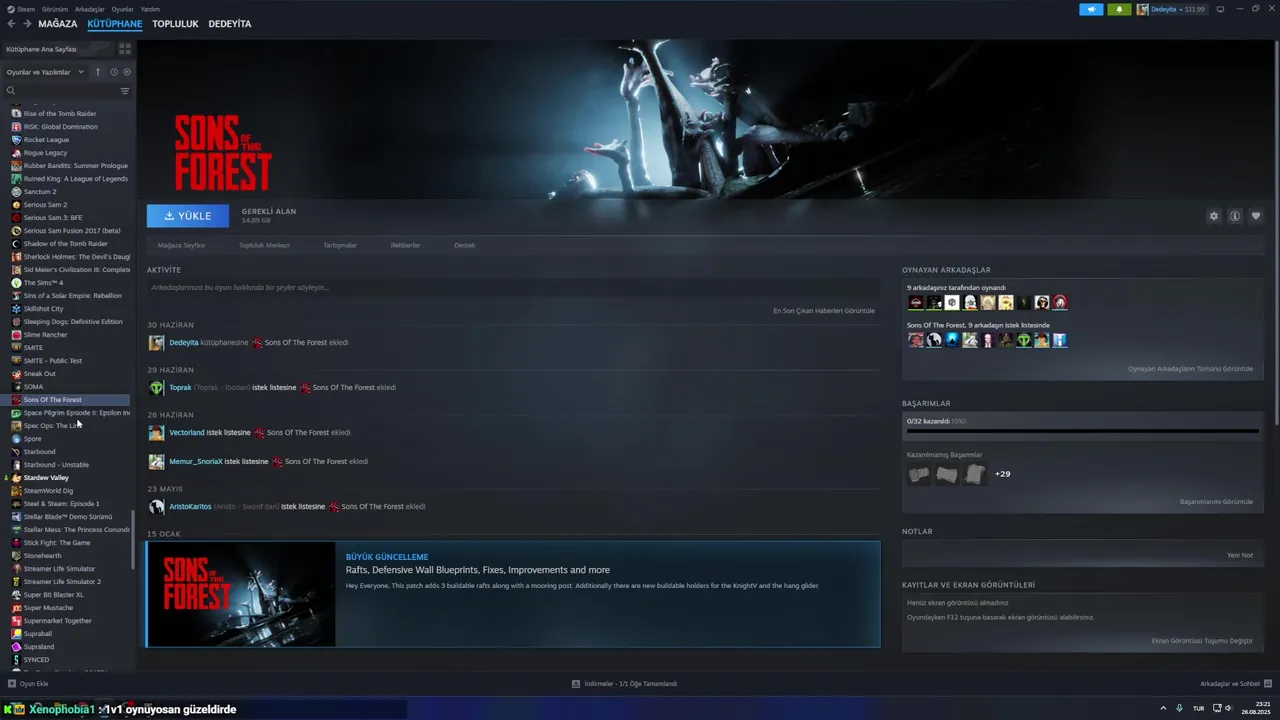1280x720 pixels.
Task: Open Friends and Chat panel
Action: (x=1235, y=684)
